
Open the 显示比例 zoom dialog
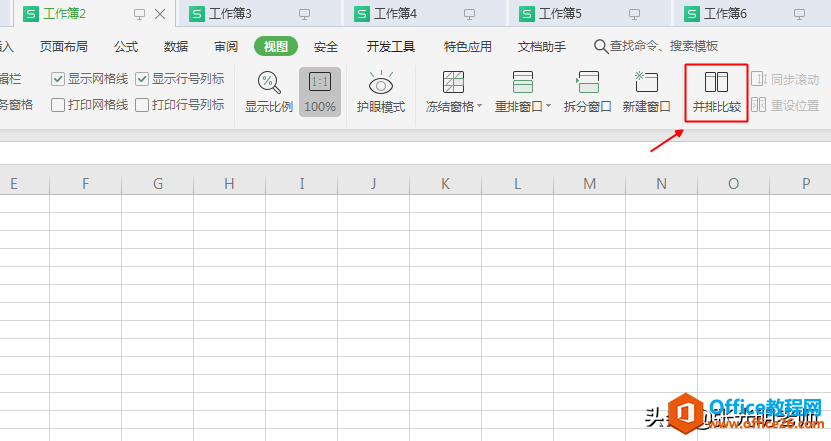pyautogui.click(x=269, y=92)
